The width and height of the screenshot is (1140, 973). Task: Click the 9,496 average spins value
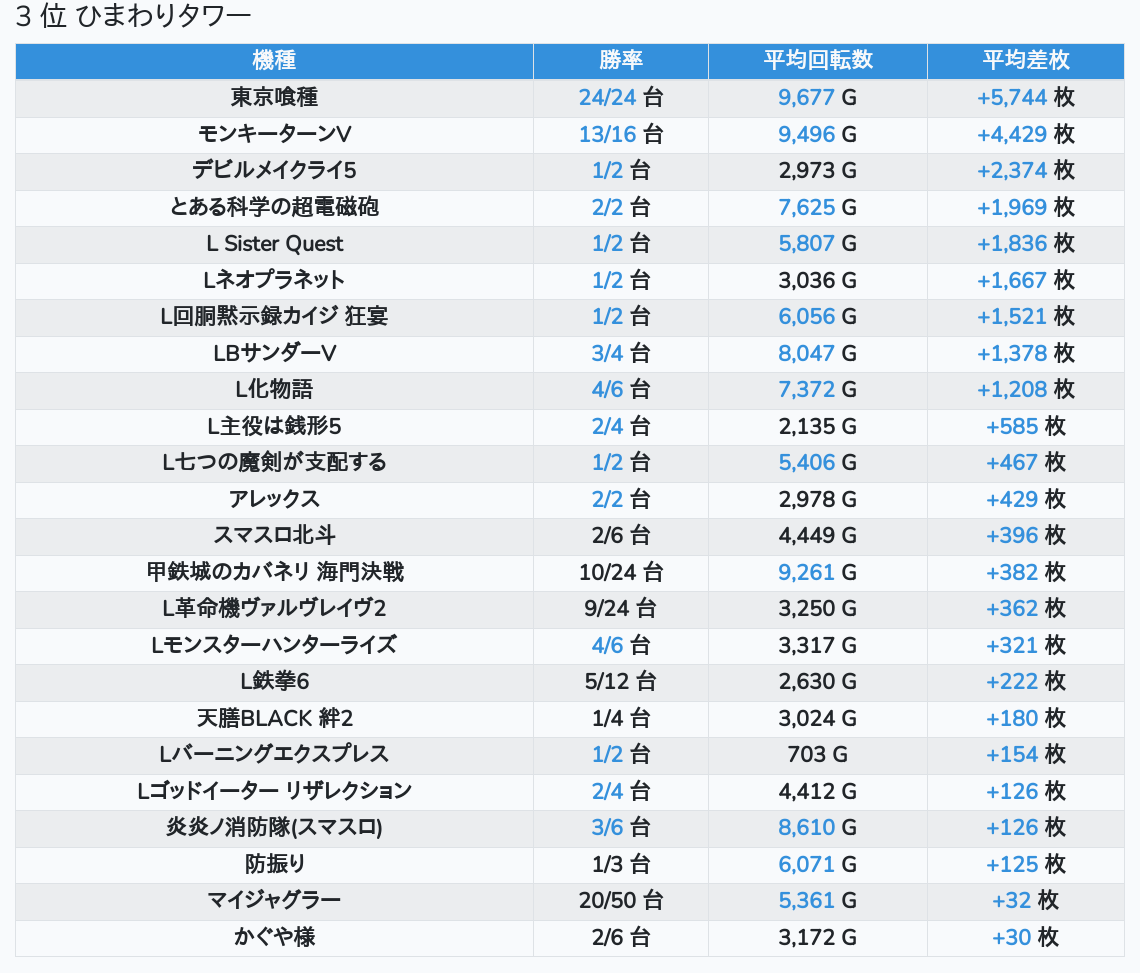[806, 134]
